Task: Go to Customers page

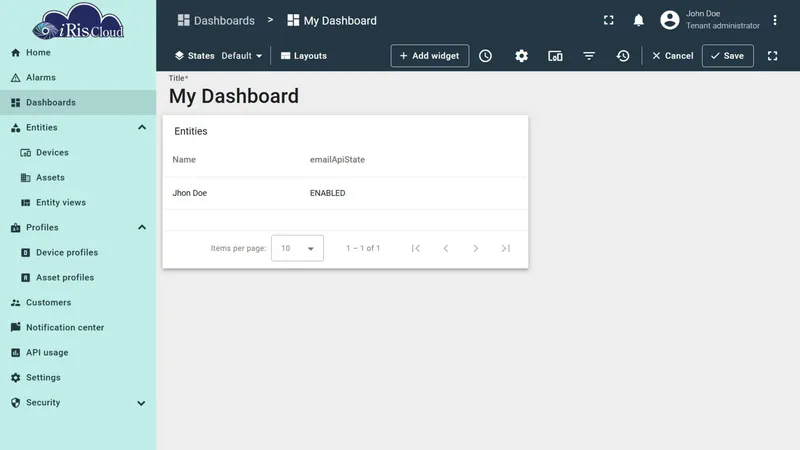Action: pyautogui.click(x=78, y=303)
